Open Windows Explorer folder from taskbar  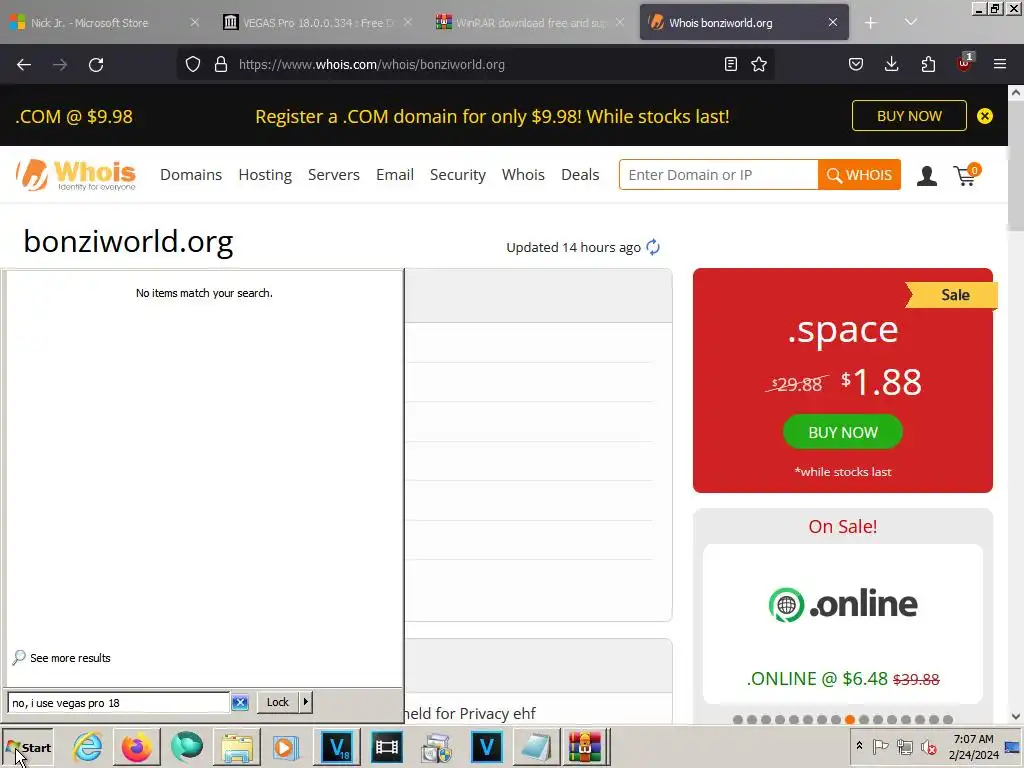click(236, 747)
